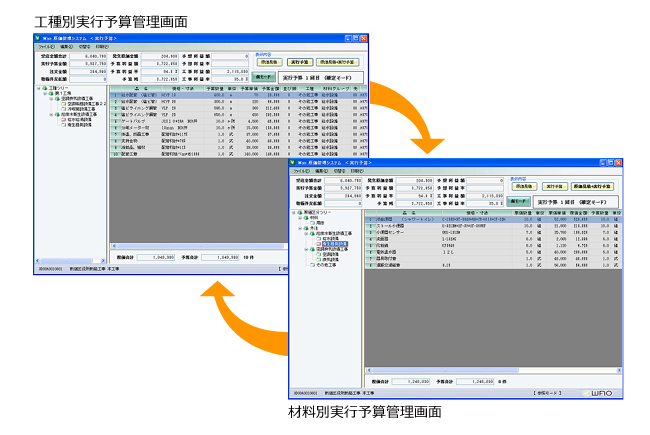This screenshot has height=435, width=650.
Task: Open the ファイル(F) menu in the 工種別 window
Action: (x=46, y=46)
